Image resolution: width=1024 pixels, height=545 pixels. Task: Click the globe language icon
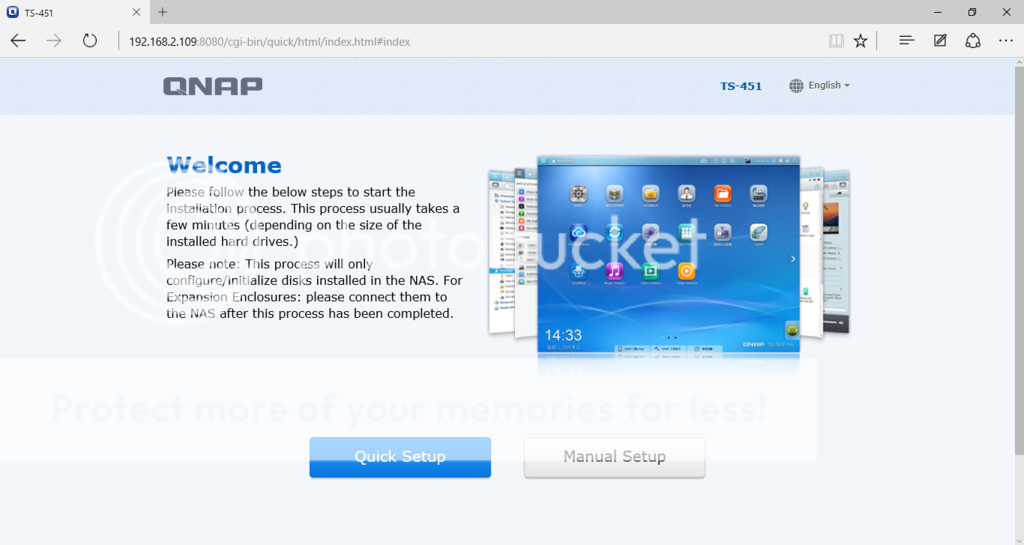point(796,86)
